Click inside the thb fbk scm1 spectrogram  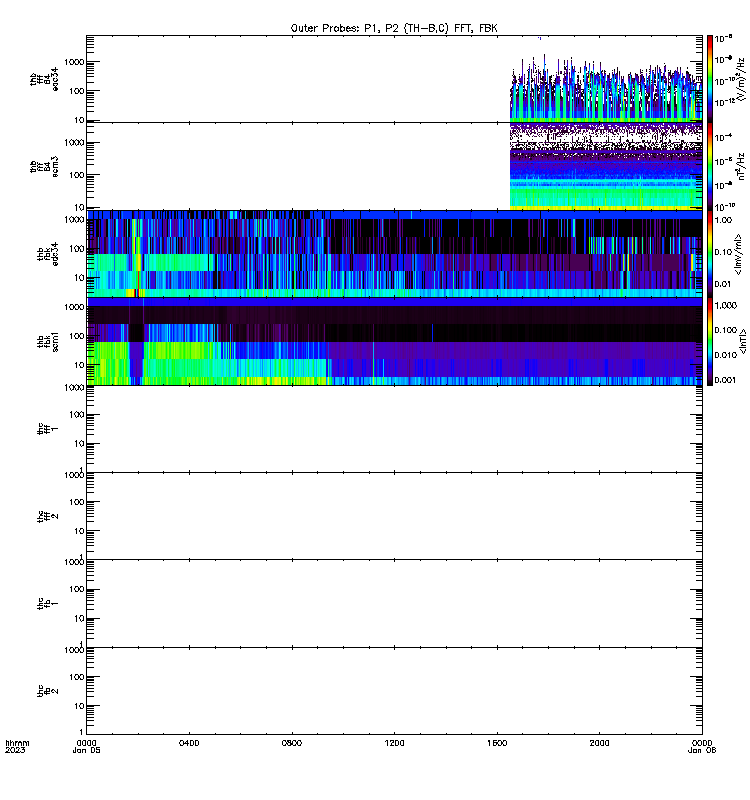click(394, 341)
